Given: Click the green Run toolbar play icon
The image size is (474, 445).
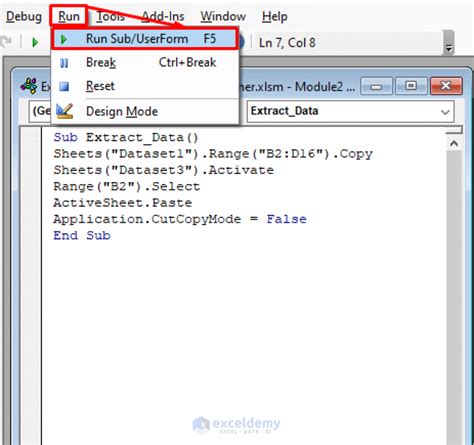Looking at the screenshot, I should click(35, 42).
